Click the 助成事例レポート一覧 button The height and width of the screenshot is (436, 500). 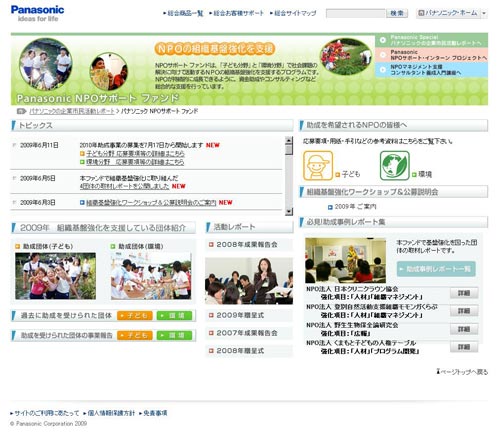click(436, 269)
